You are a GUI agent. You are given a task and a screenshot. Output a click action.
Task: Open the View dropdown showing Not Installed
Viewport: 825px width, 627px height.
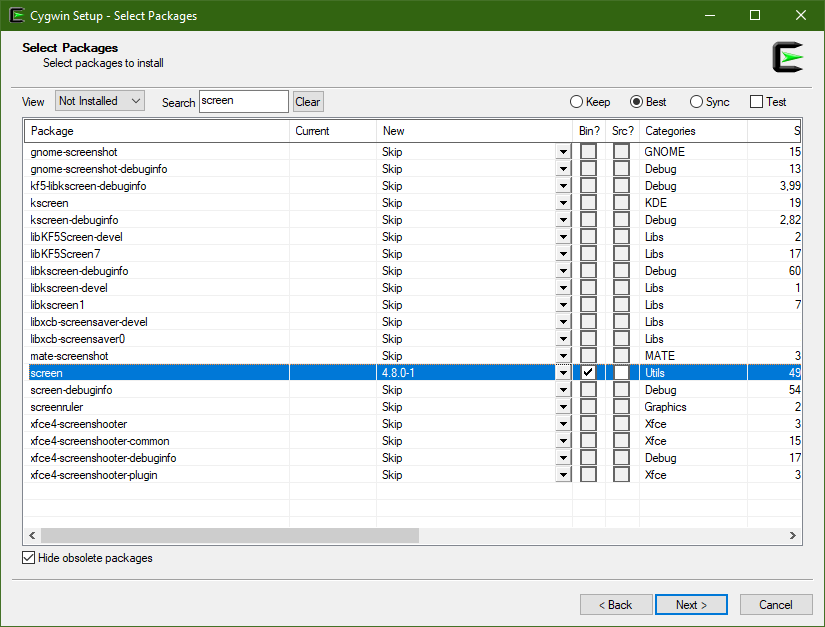100,101
